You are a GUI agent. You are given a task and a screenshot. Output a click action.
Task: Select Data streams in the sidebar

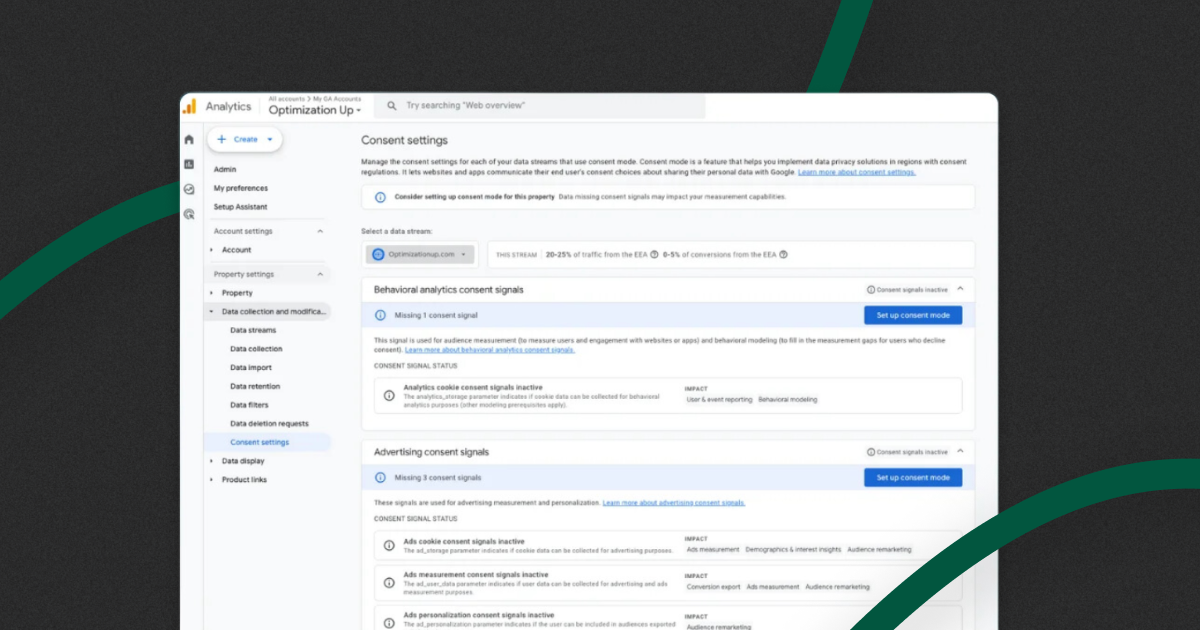[x=253, y=330]
